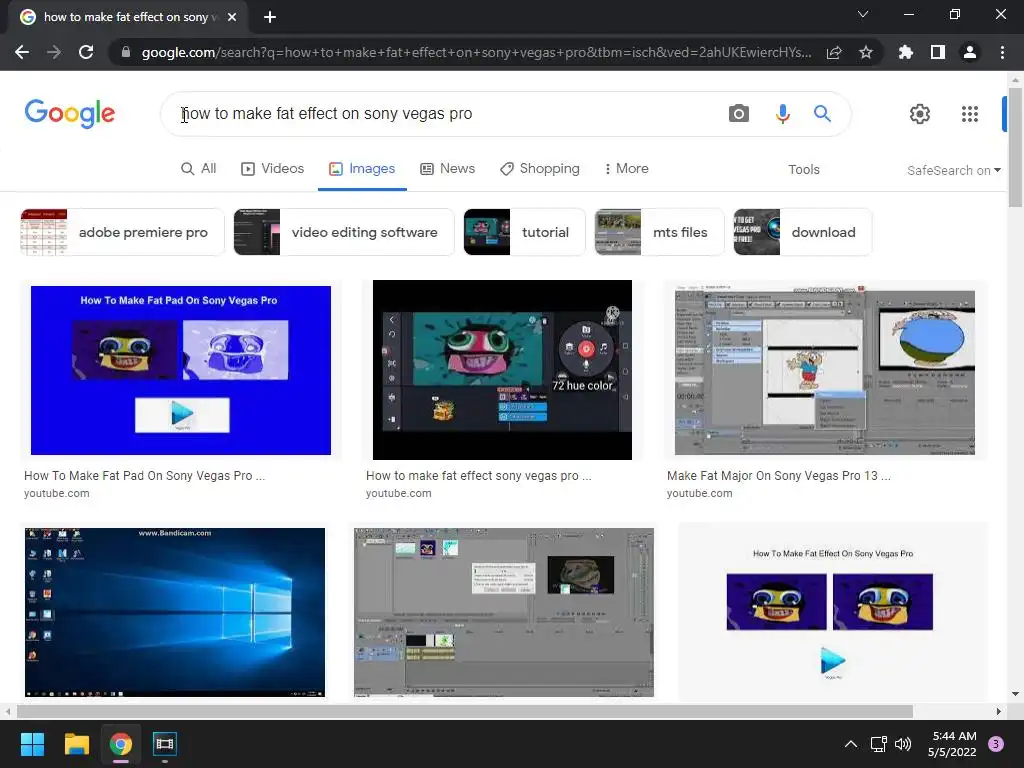Reload the current page
This screenshot has width=1024, height=768.
86,52
